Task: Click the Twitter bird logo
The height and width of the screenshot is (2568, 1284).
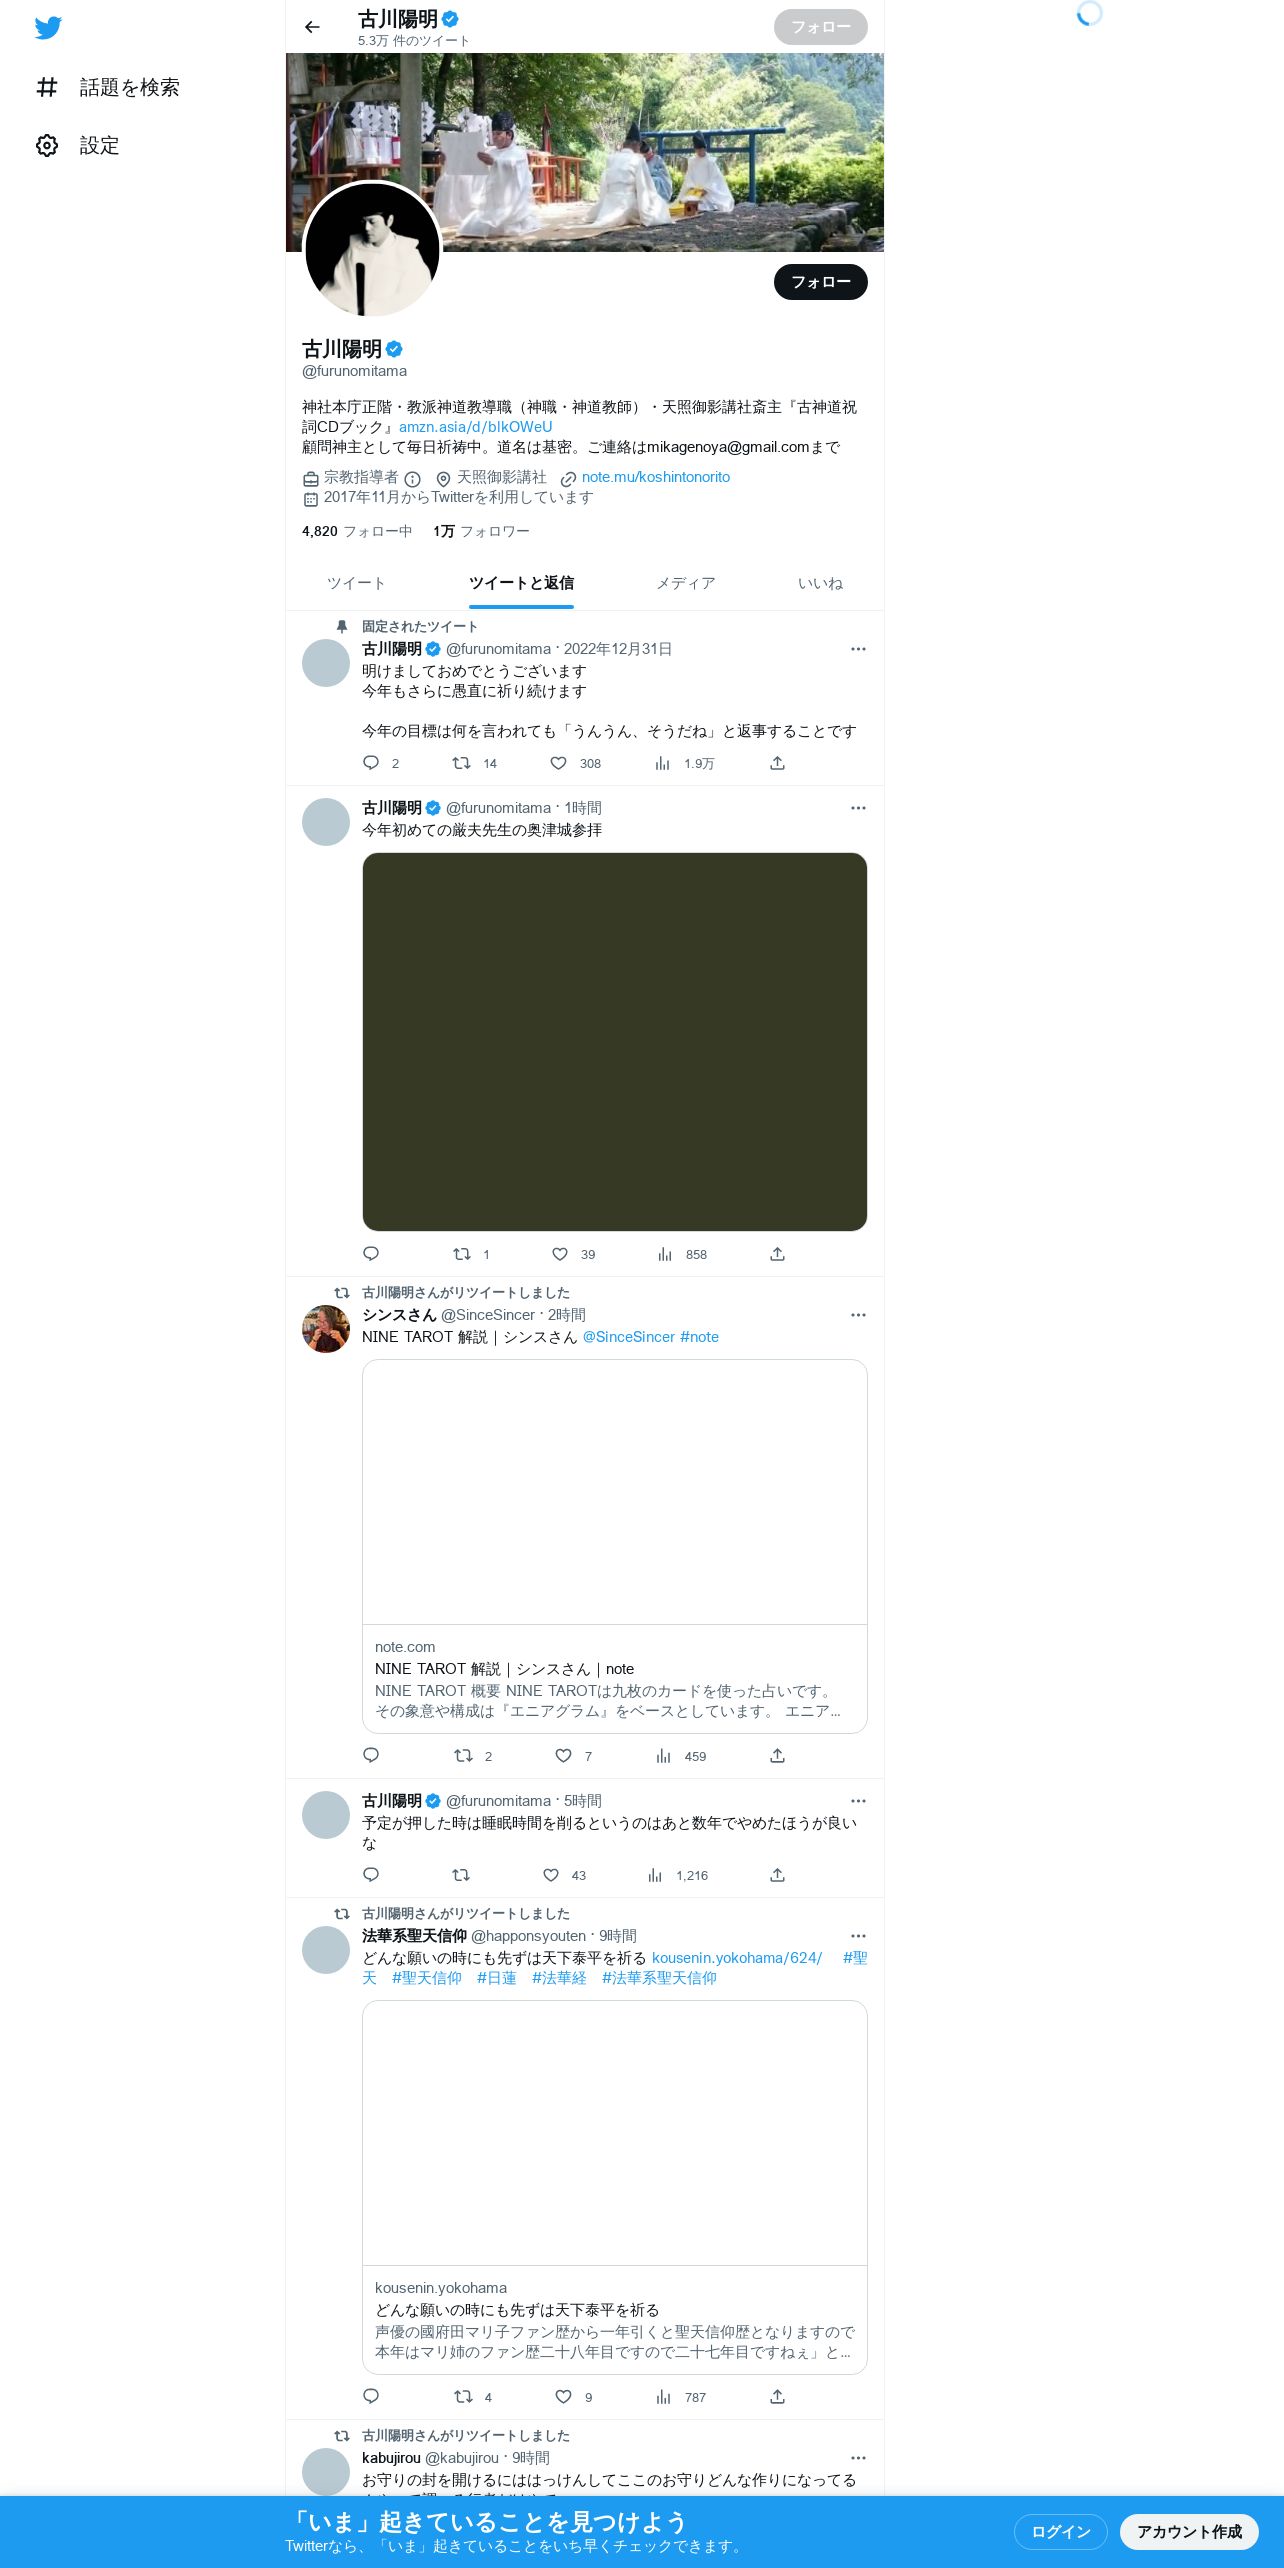Action: coord(48,28)
